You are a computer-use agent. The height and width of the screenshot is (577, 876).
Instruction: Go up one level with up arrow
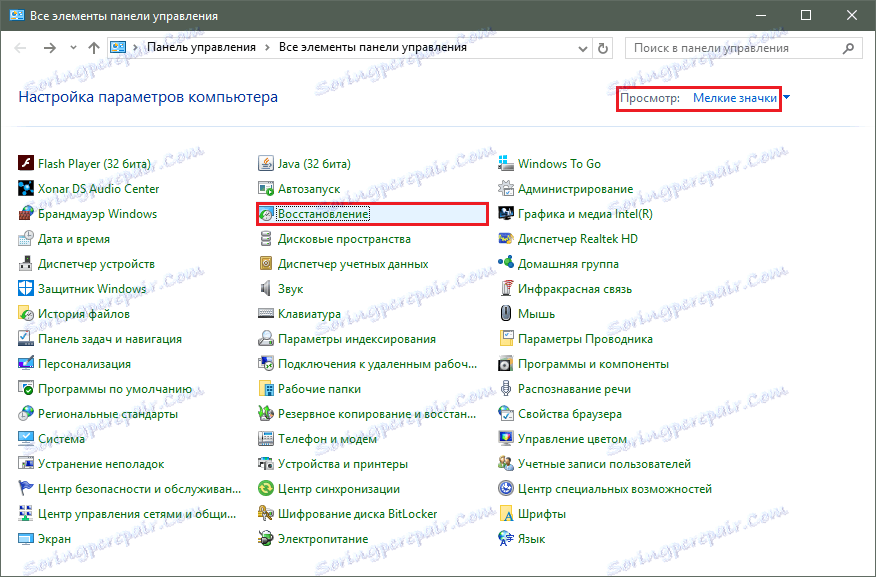[94, 48]
